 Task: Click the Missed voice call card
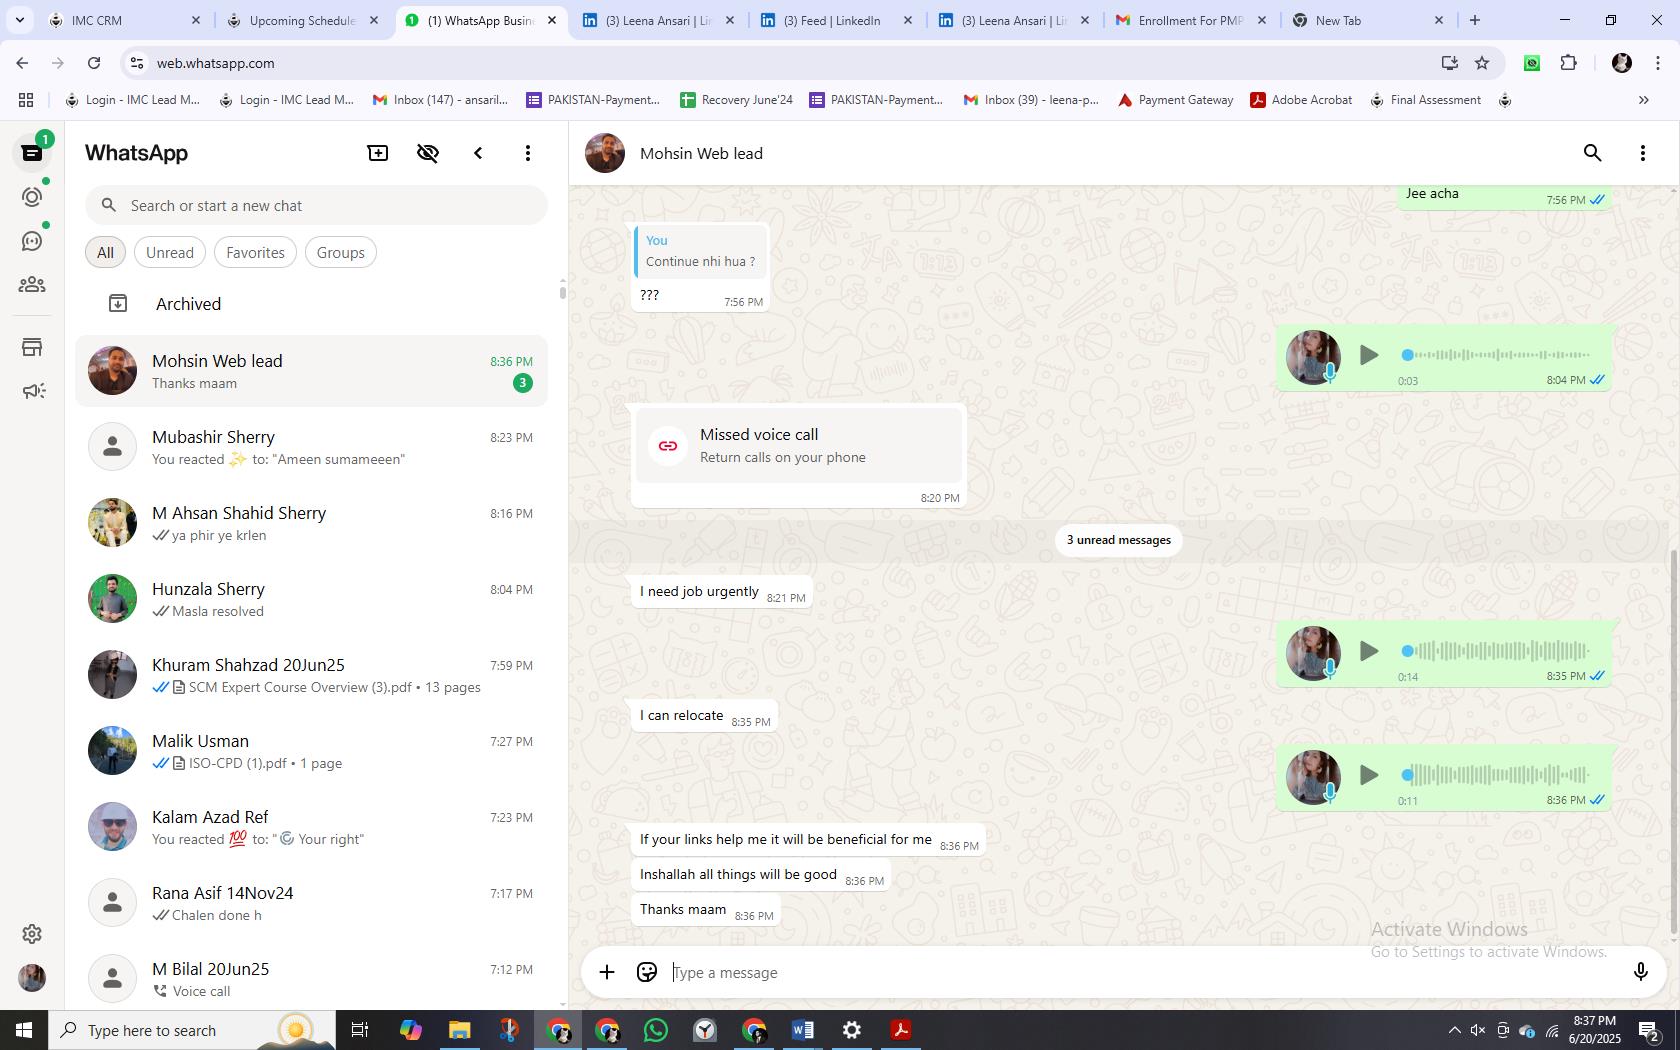point(798,446)
